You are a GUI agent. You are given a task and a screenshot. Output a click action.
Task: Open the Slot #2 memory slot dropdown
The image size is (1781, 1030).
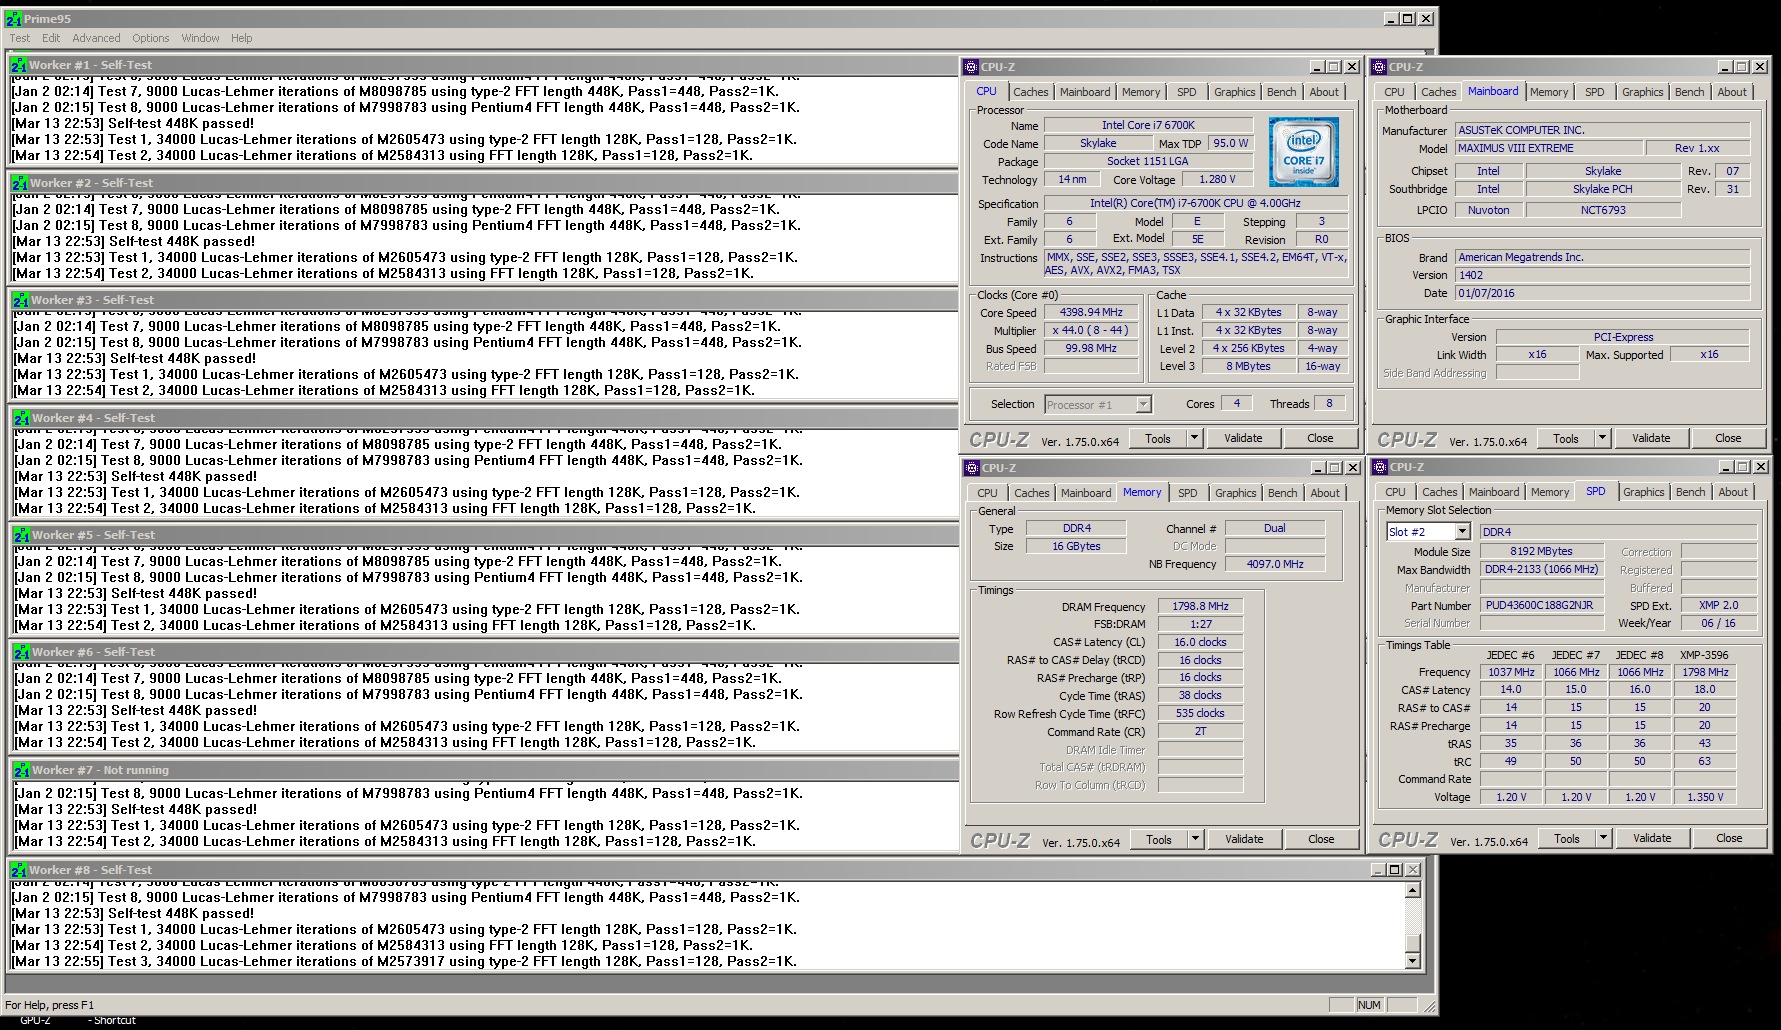point(1462,532)
